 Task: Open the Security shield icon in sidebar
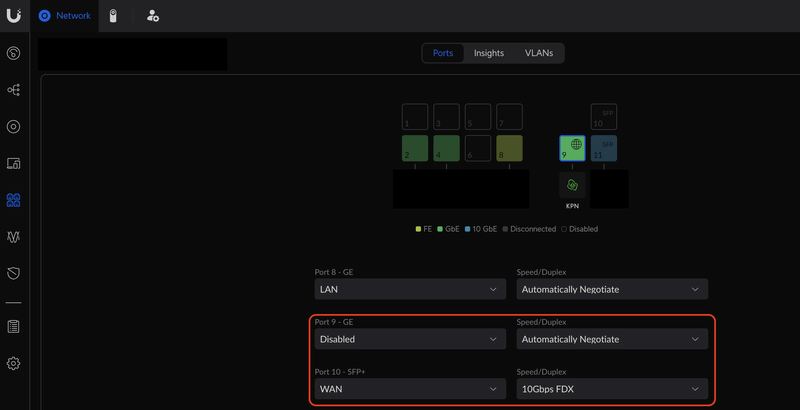click(13, 273)
